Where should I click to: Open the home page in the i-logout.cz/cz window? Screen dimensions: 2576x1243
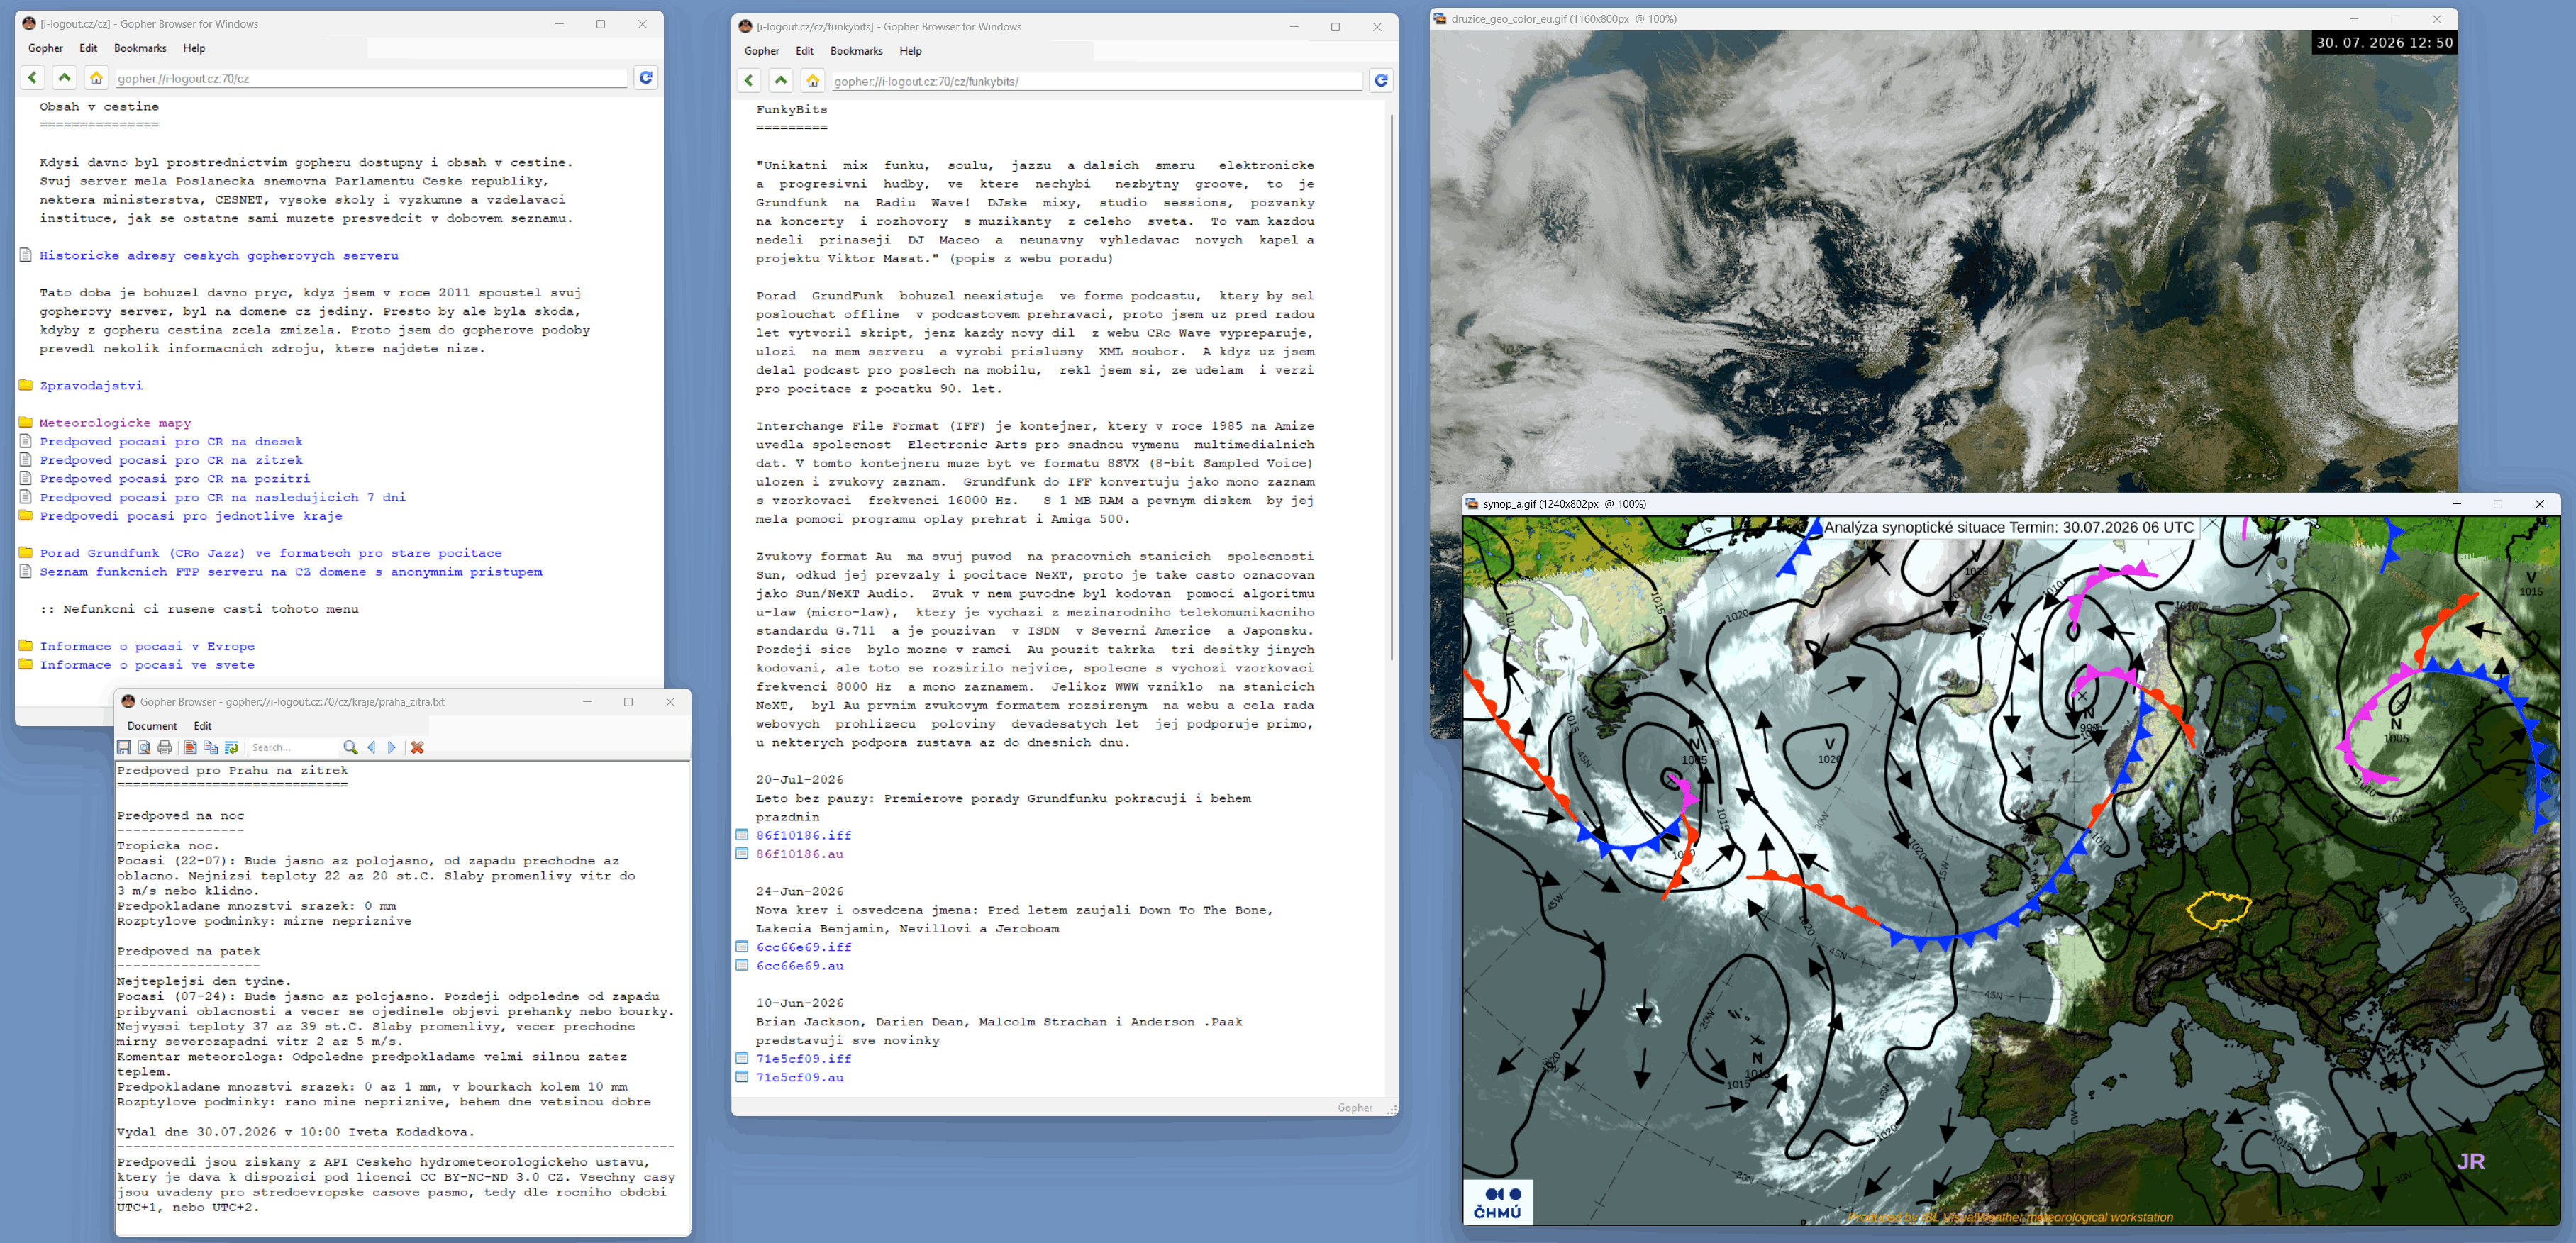coord(96,78)
